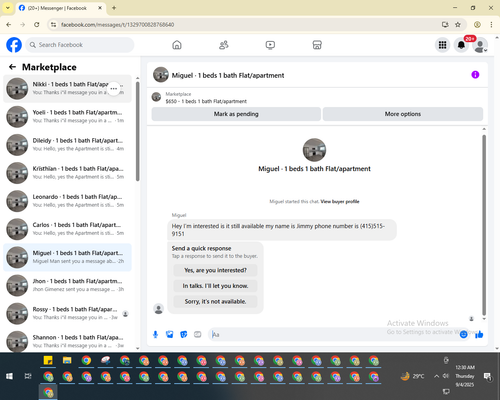Open the Yoeli conversation
Viewport: 500px width, 400px height.
click(67, 117)
